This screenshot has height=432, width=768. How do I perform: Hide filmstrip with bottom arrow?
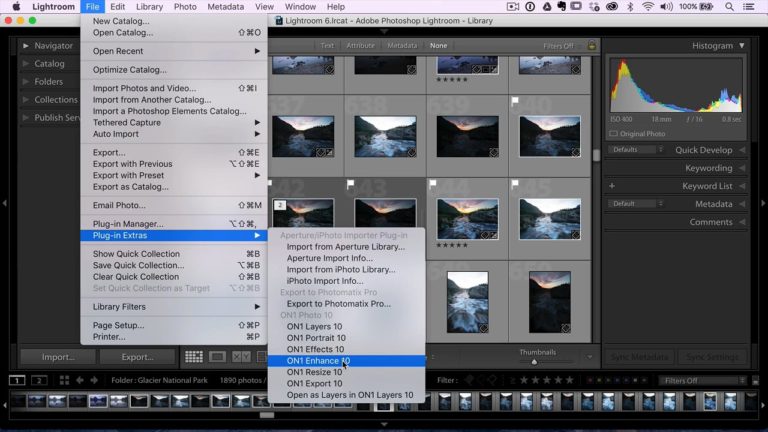coord(384,424)
